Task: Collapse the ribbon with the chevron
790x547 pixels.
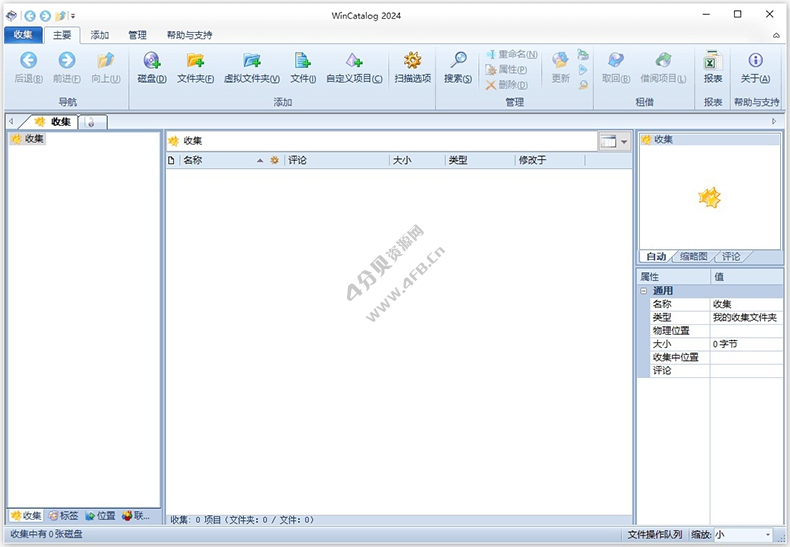Action: coord(776,35)
